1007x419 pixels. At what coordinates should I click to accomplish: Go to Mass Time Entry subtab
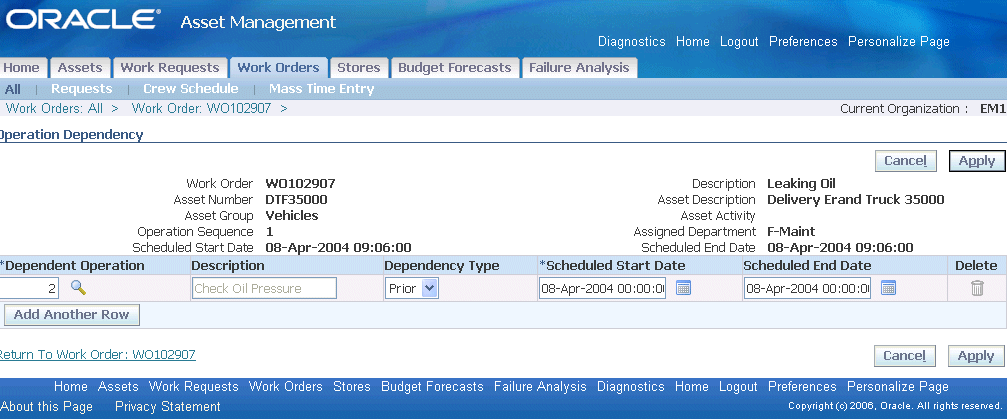(321, 89)
